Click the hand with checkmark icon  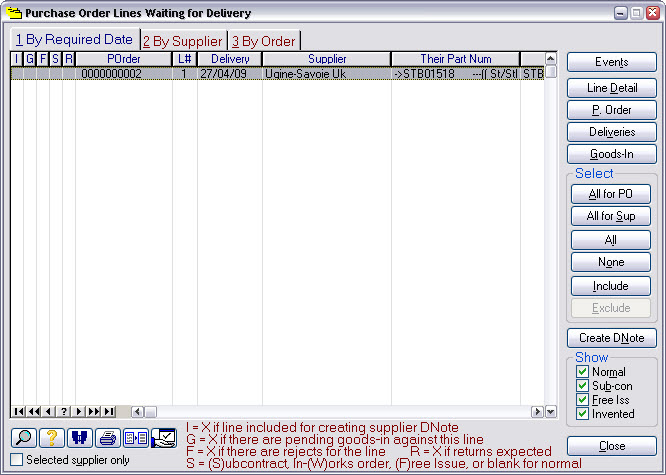(164, 438)
